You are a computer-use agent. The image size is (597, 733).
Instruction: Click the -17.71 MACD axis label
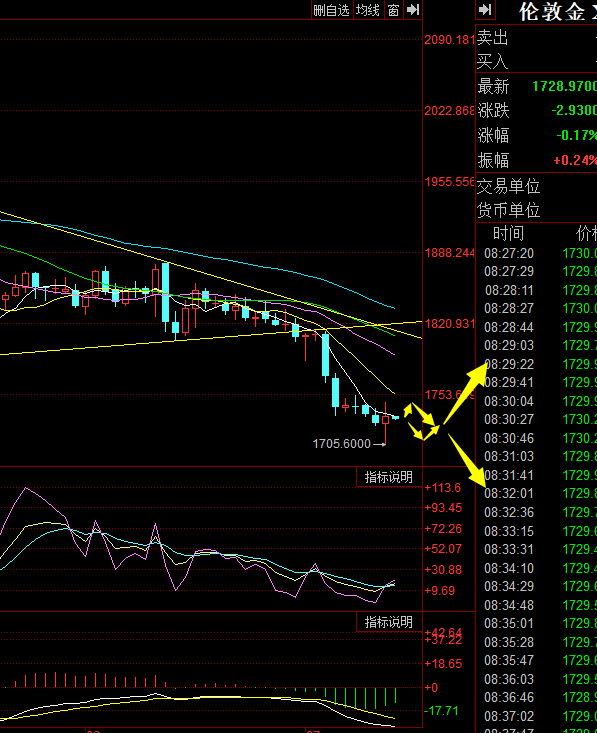point(442,711)
